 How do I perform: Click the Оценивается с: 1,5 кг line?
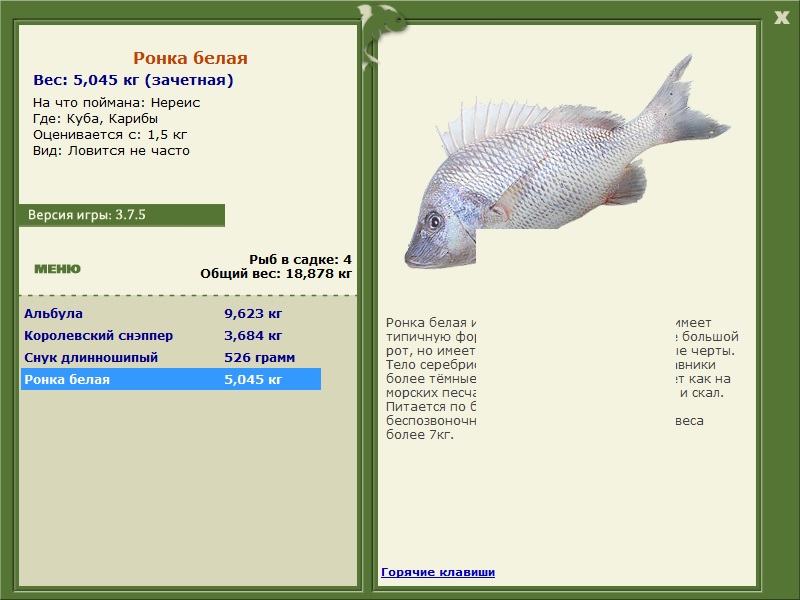tap(110, 135)
